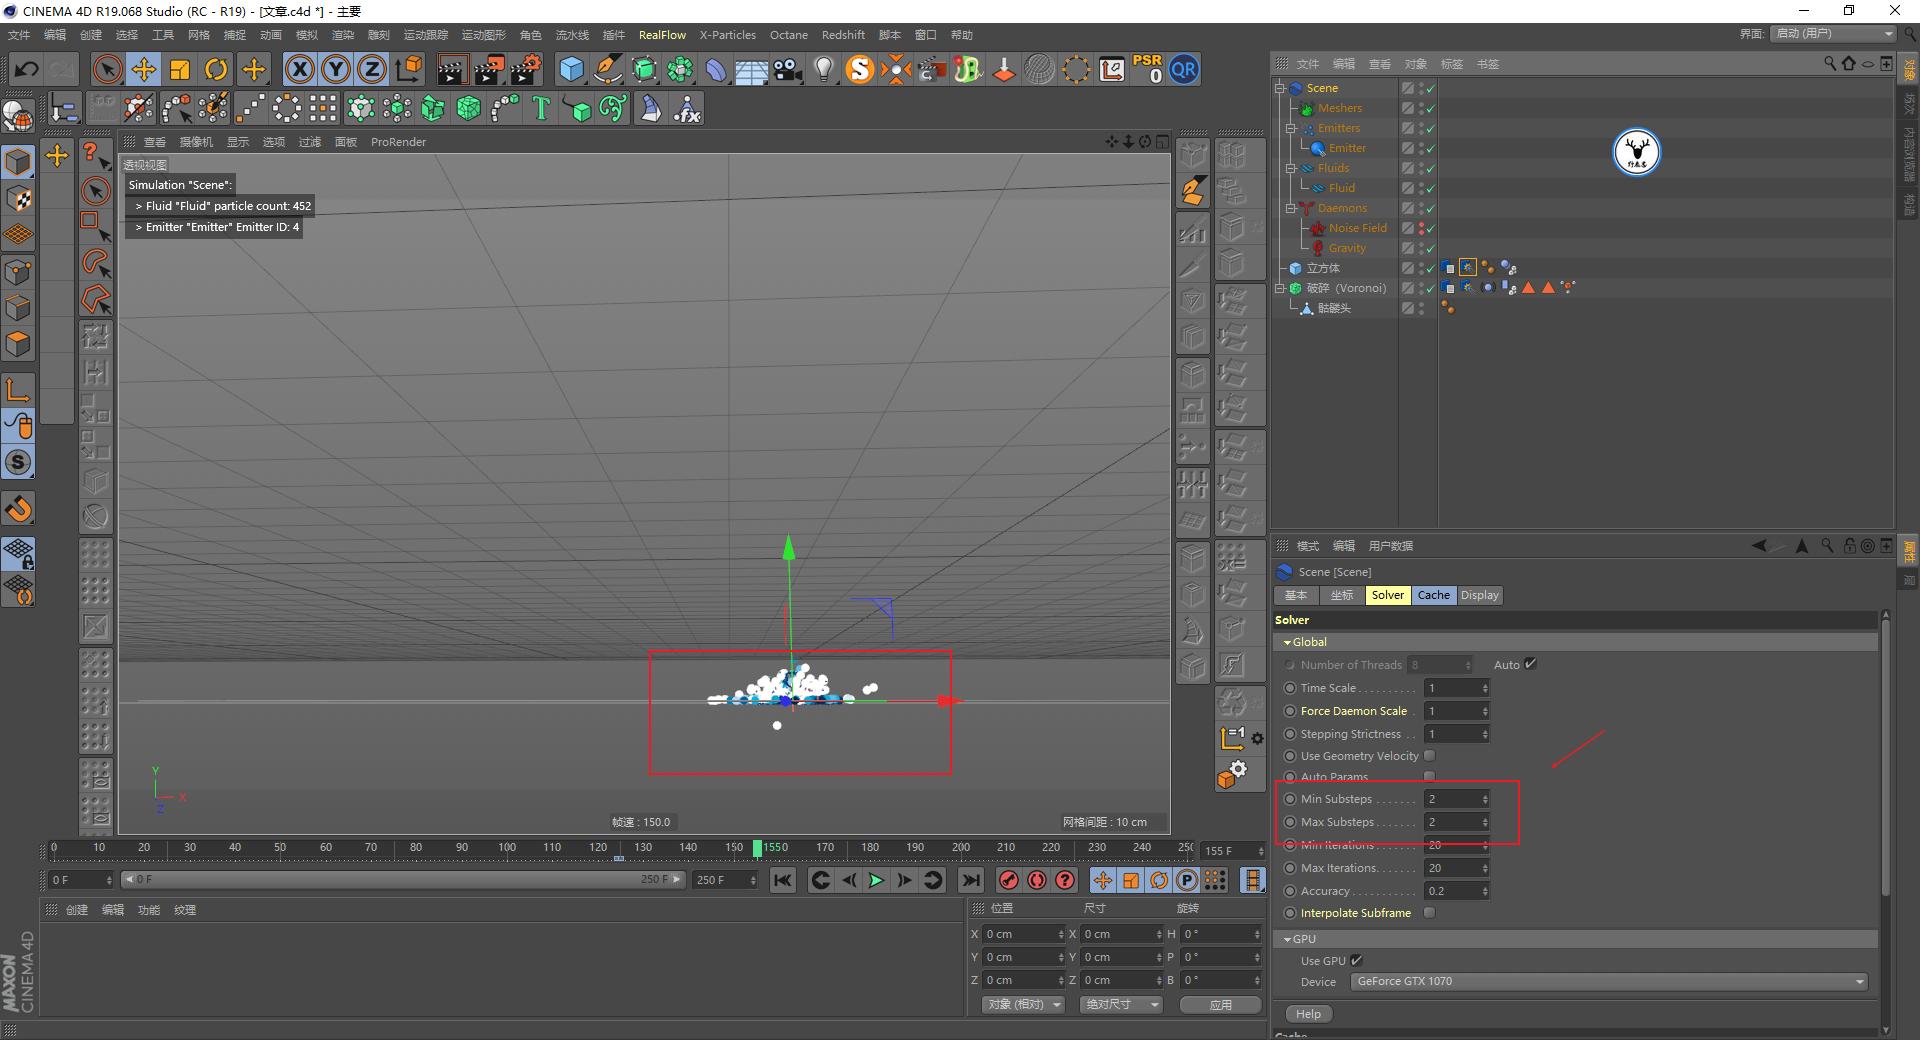1920x1040 pixels.
Task: Select the Move tool
Action: tap(143, 69)
